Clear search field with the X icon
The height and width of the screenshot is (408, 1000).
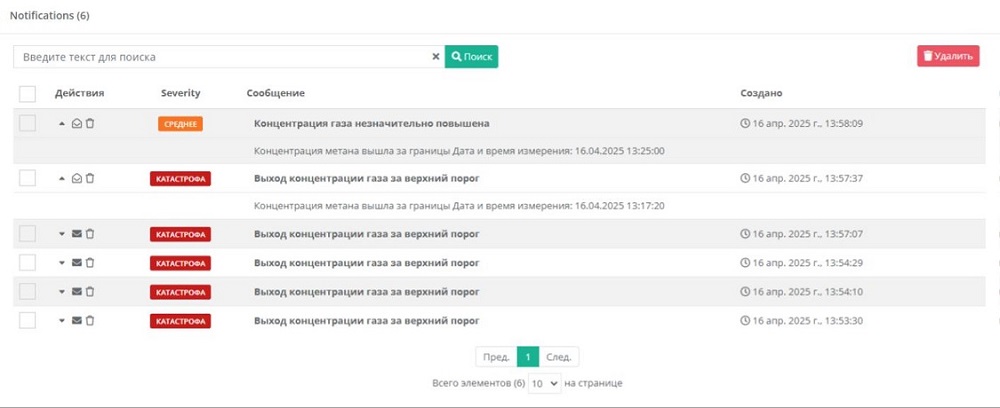coord(435,57)
